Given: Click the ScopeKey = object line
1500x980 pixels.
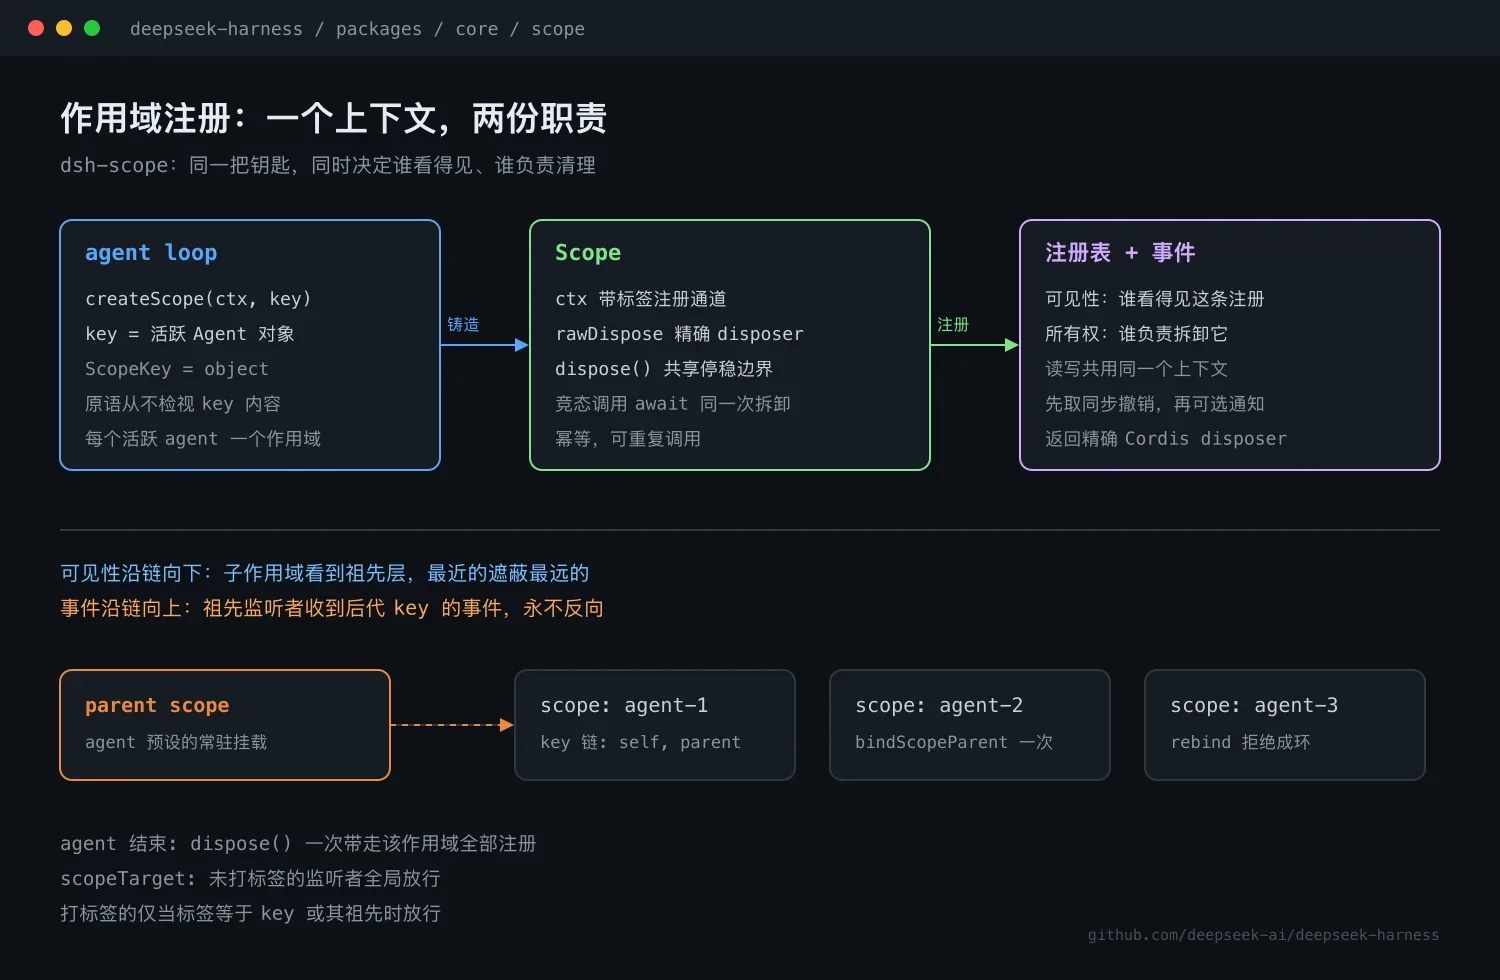Looking at the screenshot, I should 177,369.
